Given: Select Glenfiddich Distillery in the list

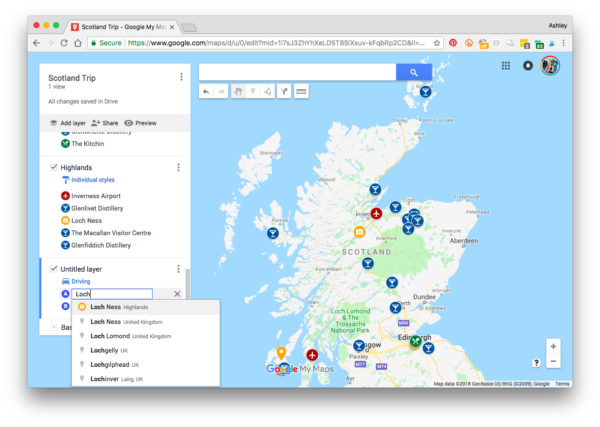Looking at the screenshot, I should [96, 245].
